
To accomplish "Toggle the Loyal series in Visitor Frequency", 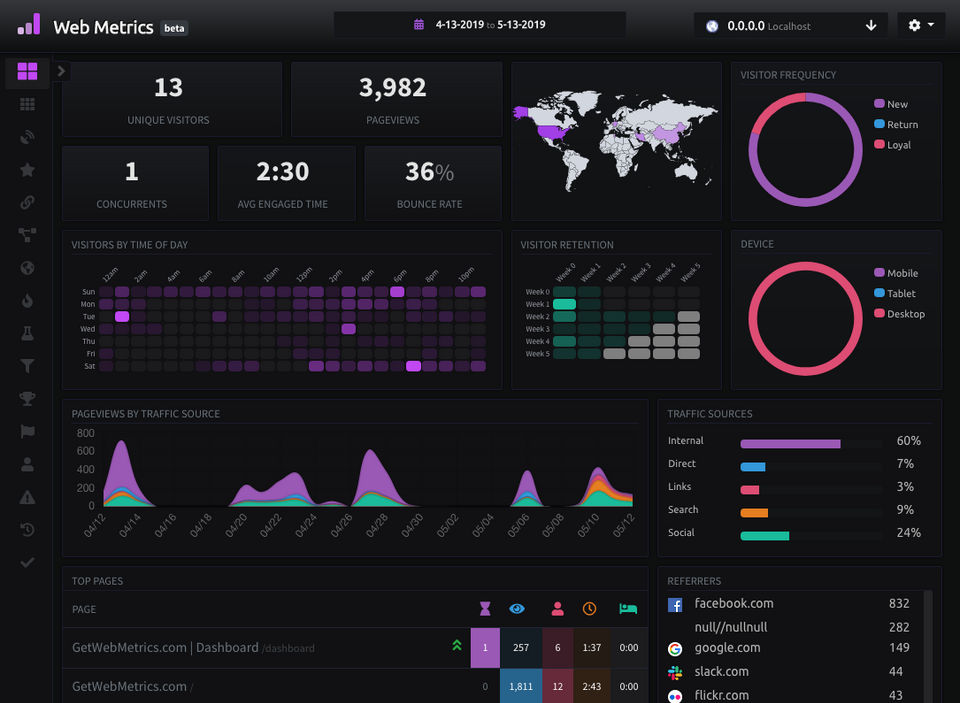I will coord(892,145).
